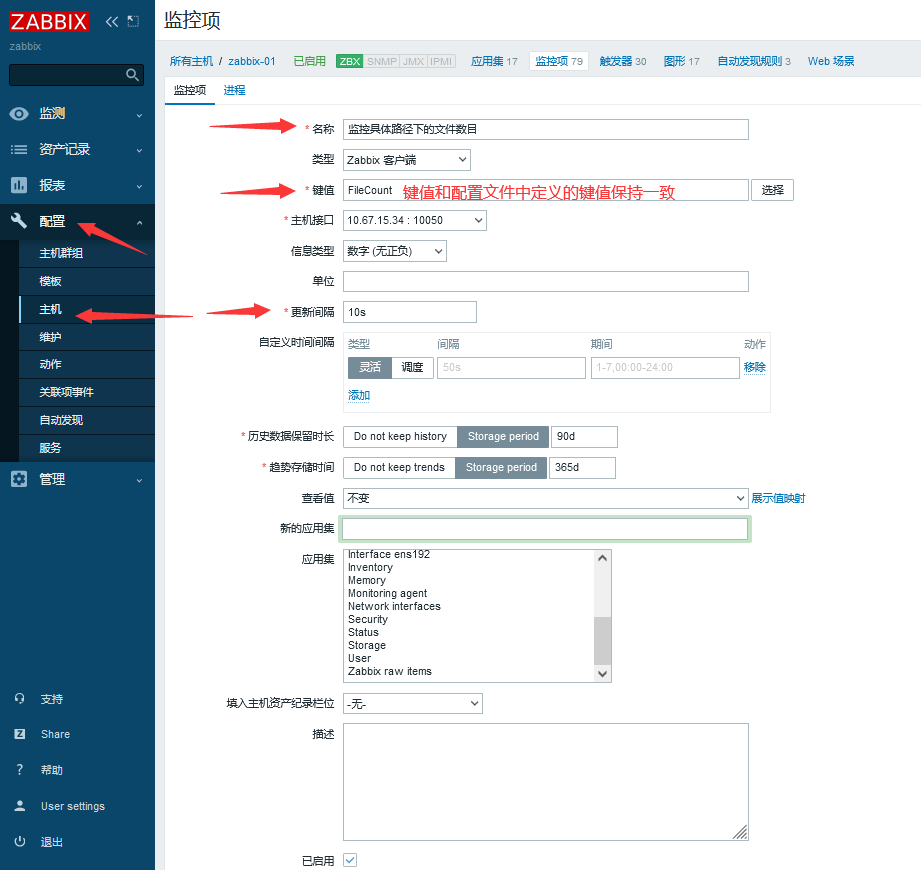The image size is (921, 870).
Task: Expand the 资产记录 menu chevron
Action: [139, 151]
